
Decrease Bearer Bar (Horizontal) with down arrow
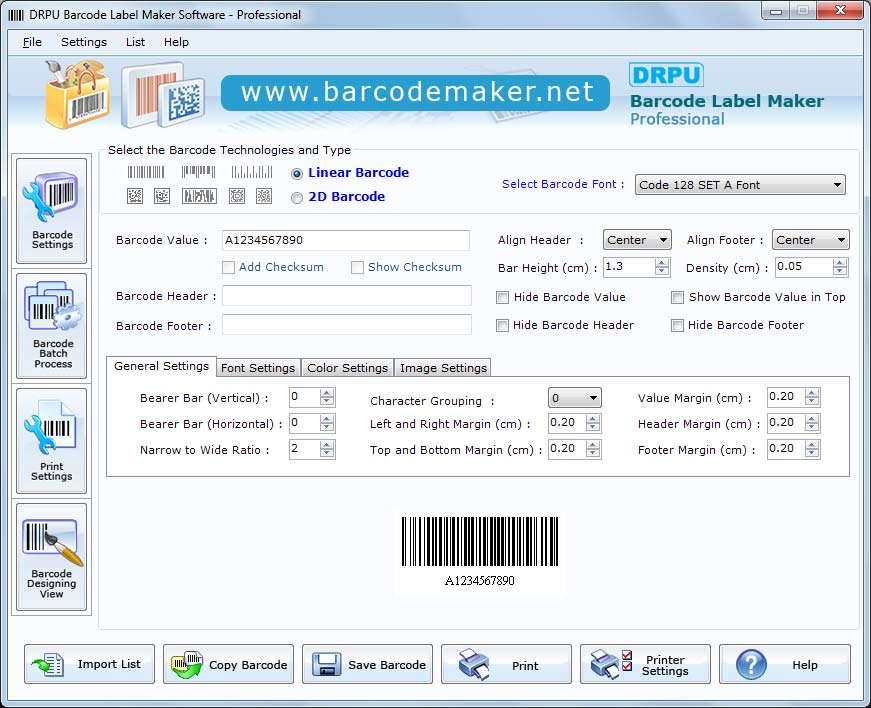(x=327, y=428)
